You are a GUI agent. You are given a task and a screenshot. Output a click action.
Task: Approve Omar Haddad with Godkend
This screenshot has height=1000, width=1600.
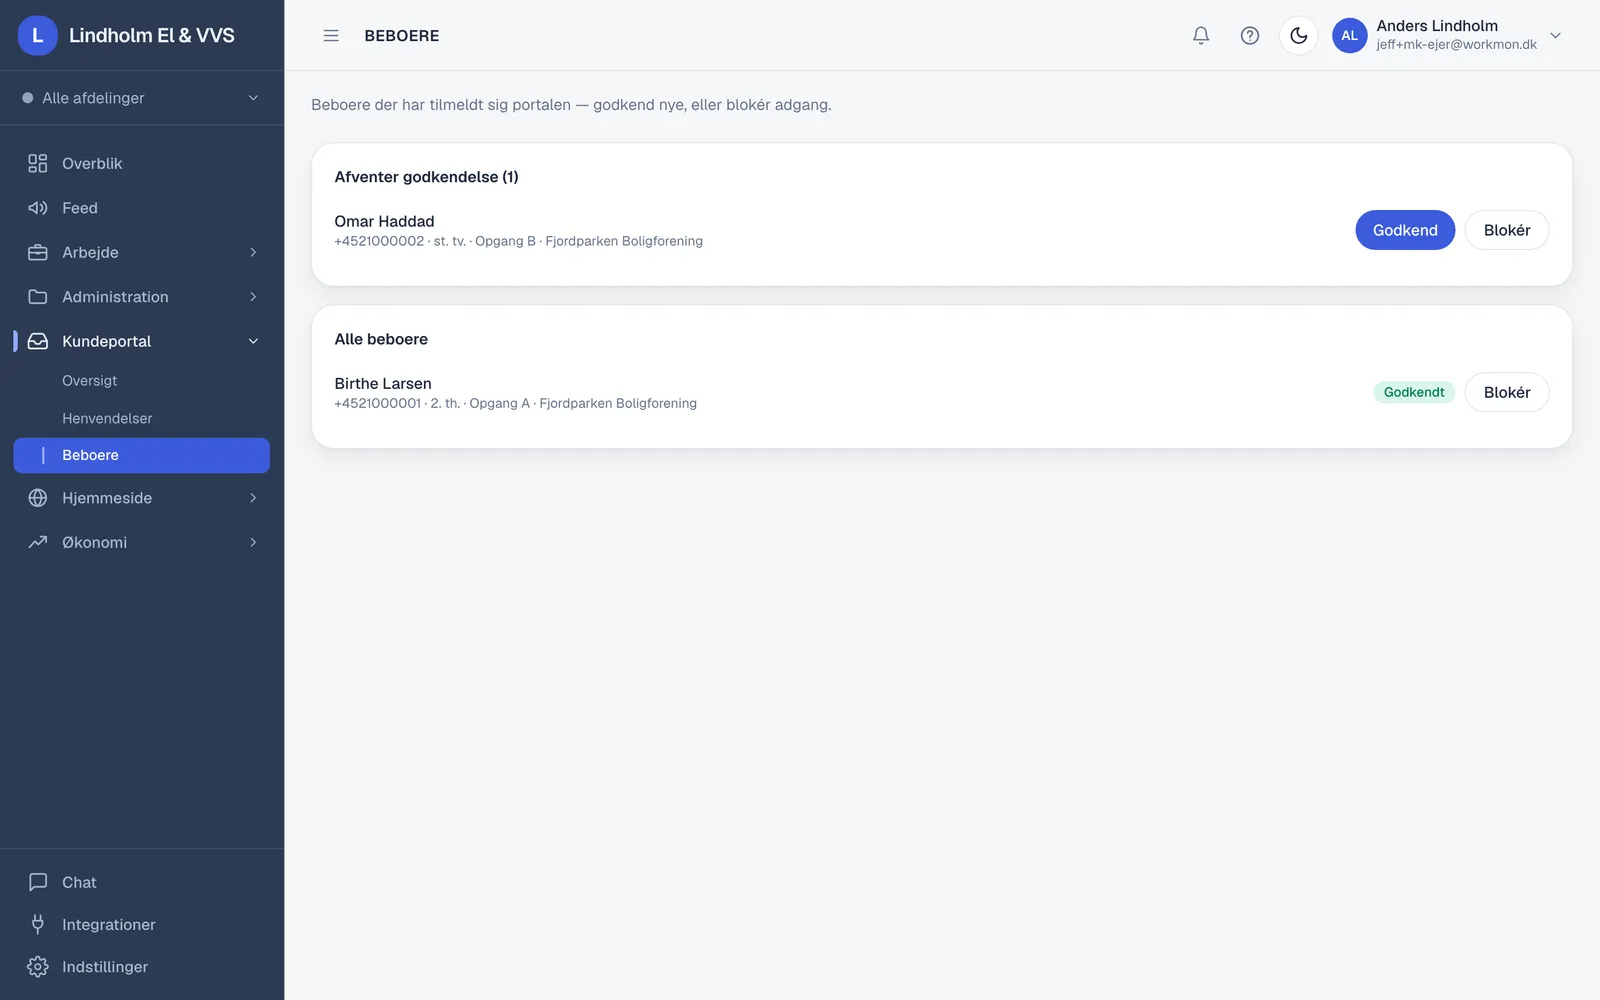click(x=1405, y=230)
